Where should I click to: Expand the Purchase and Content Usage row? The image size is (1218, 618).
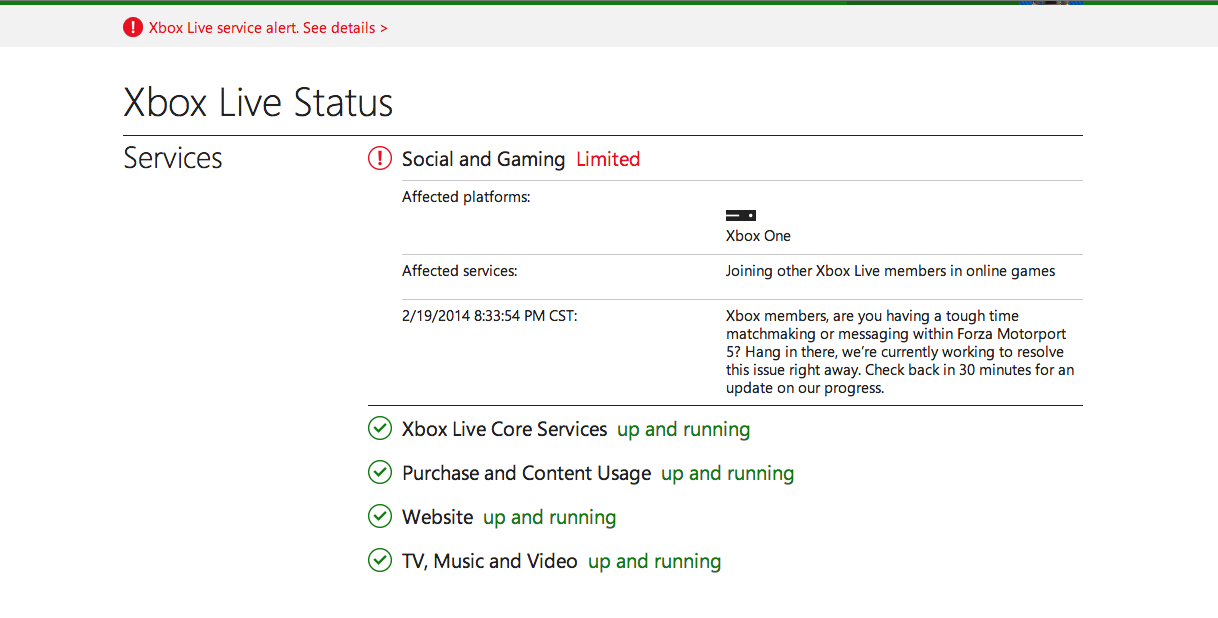click(526, 473)
